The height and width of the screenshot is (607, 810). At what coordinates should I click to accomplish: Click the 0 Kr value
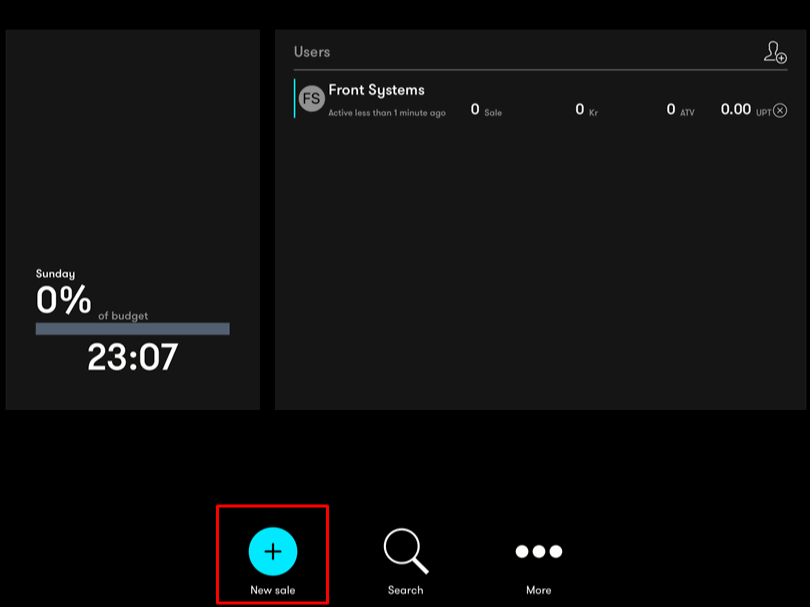pyautogui.click(x=586, y=110)
